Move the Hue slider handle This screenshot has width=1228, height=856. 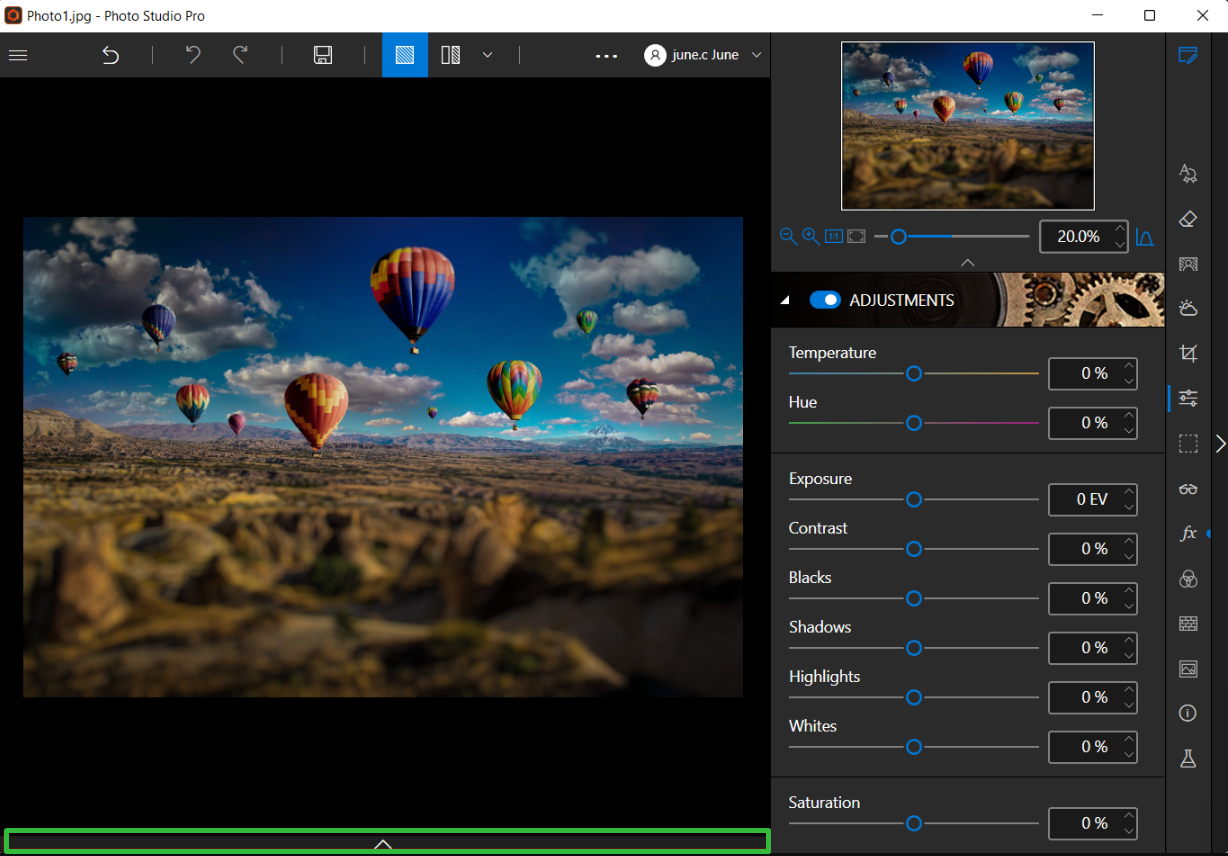click(x=914, y=423)
